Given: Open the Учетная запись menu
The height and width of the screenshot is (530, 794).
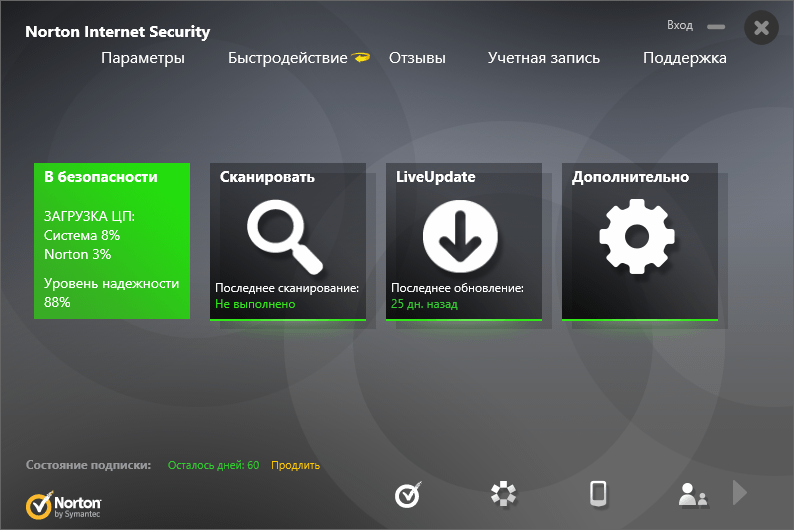Looking at the screenshot, I should [x=544, y=58].
